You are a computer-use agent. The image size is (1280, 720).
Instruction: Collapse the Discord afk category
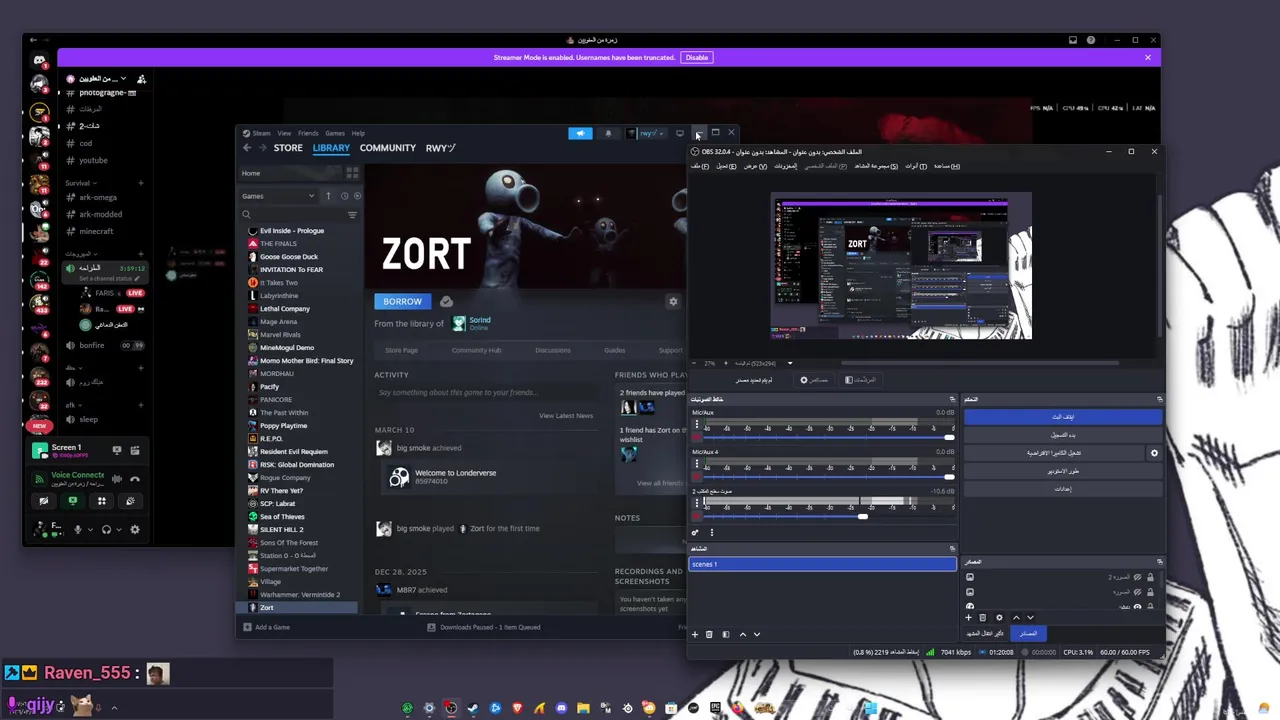tap(72, 405)
